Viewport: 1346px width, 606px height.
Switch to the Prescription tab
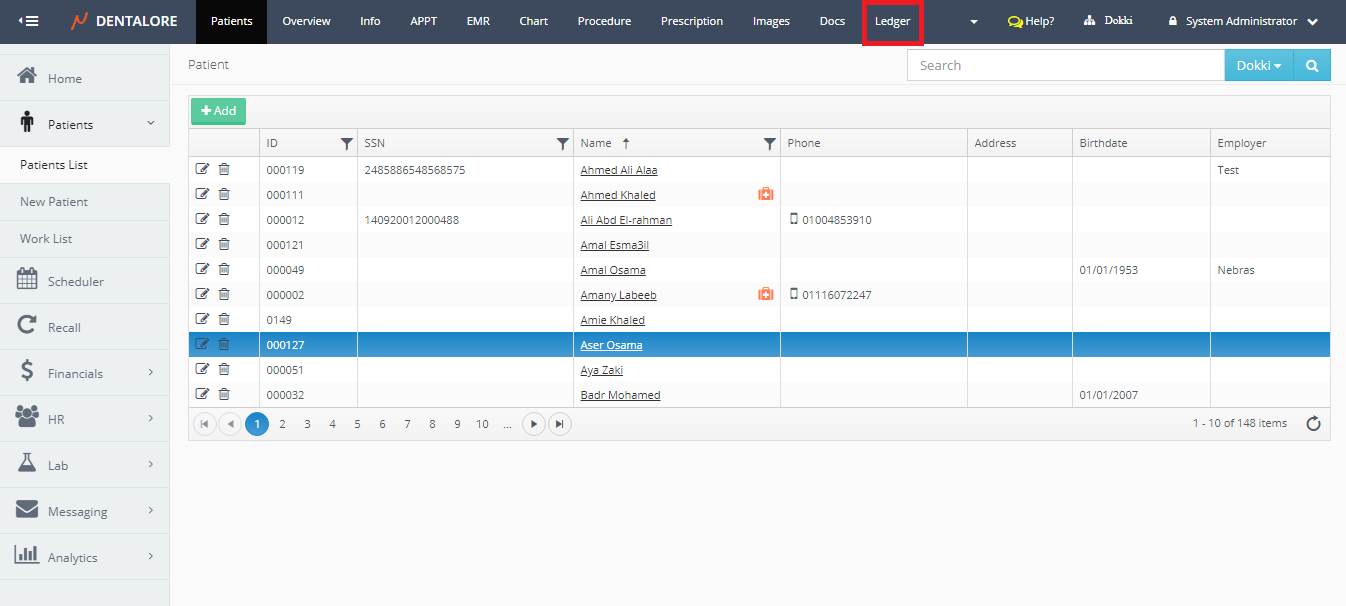[x=691, y=21]
